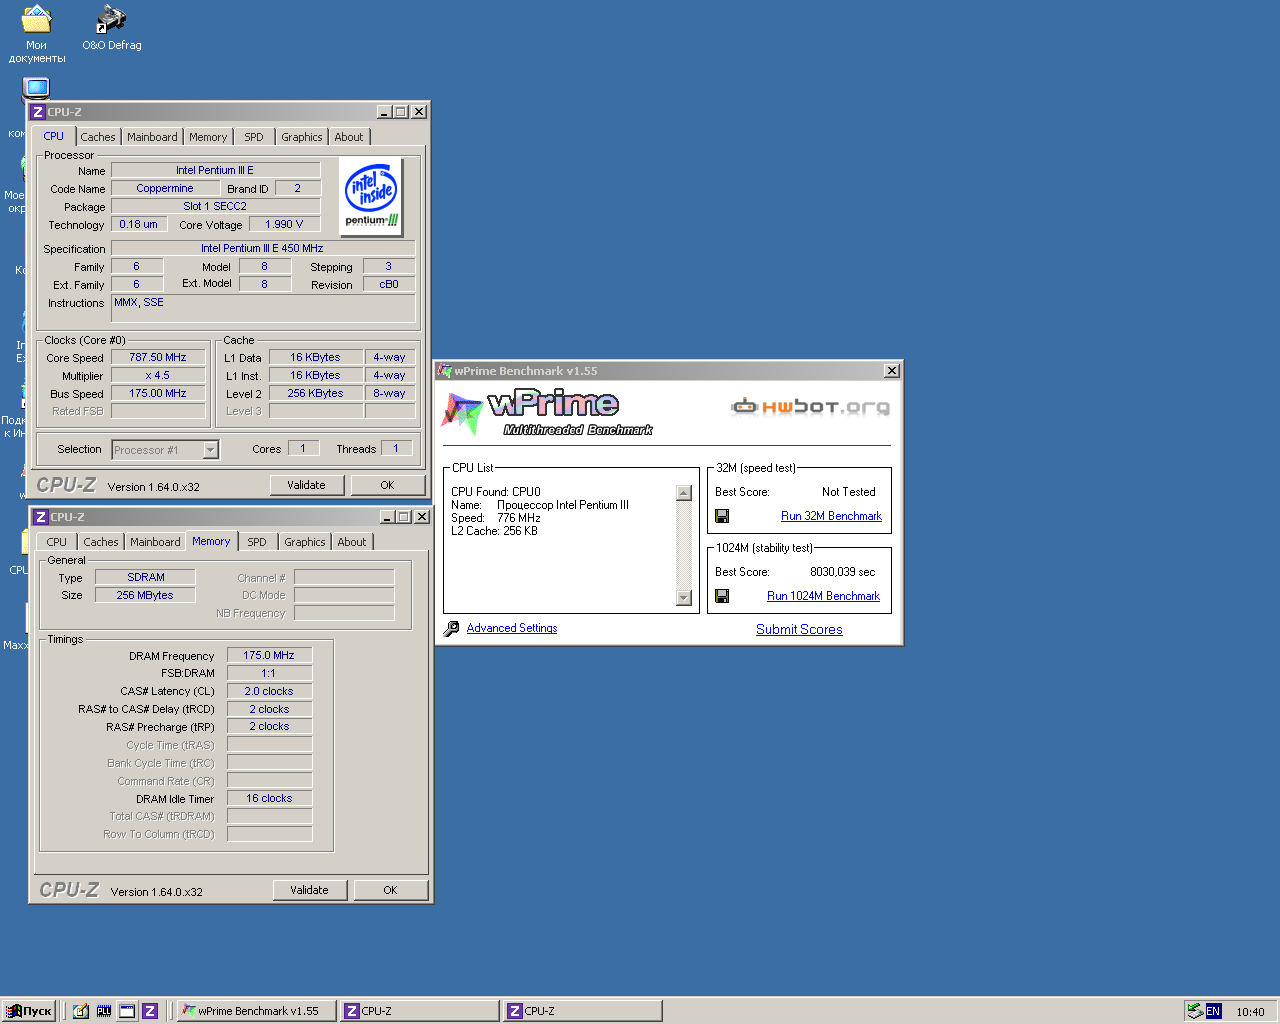Click the language indicator EN in system tray
Image resolution: width=1280 pixels, height=1024 pixels.
coord(1213,1011)
